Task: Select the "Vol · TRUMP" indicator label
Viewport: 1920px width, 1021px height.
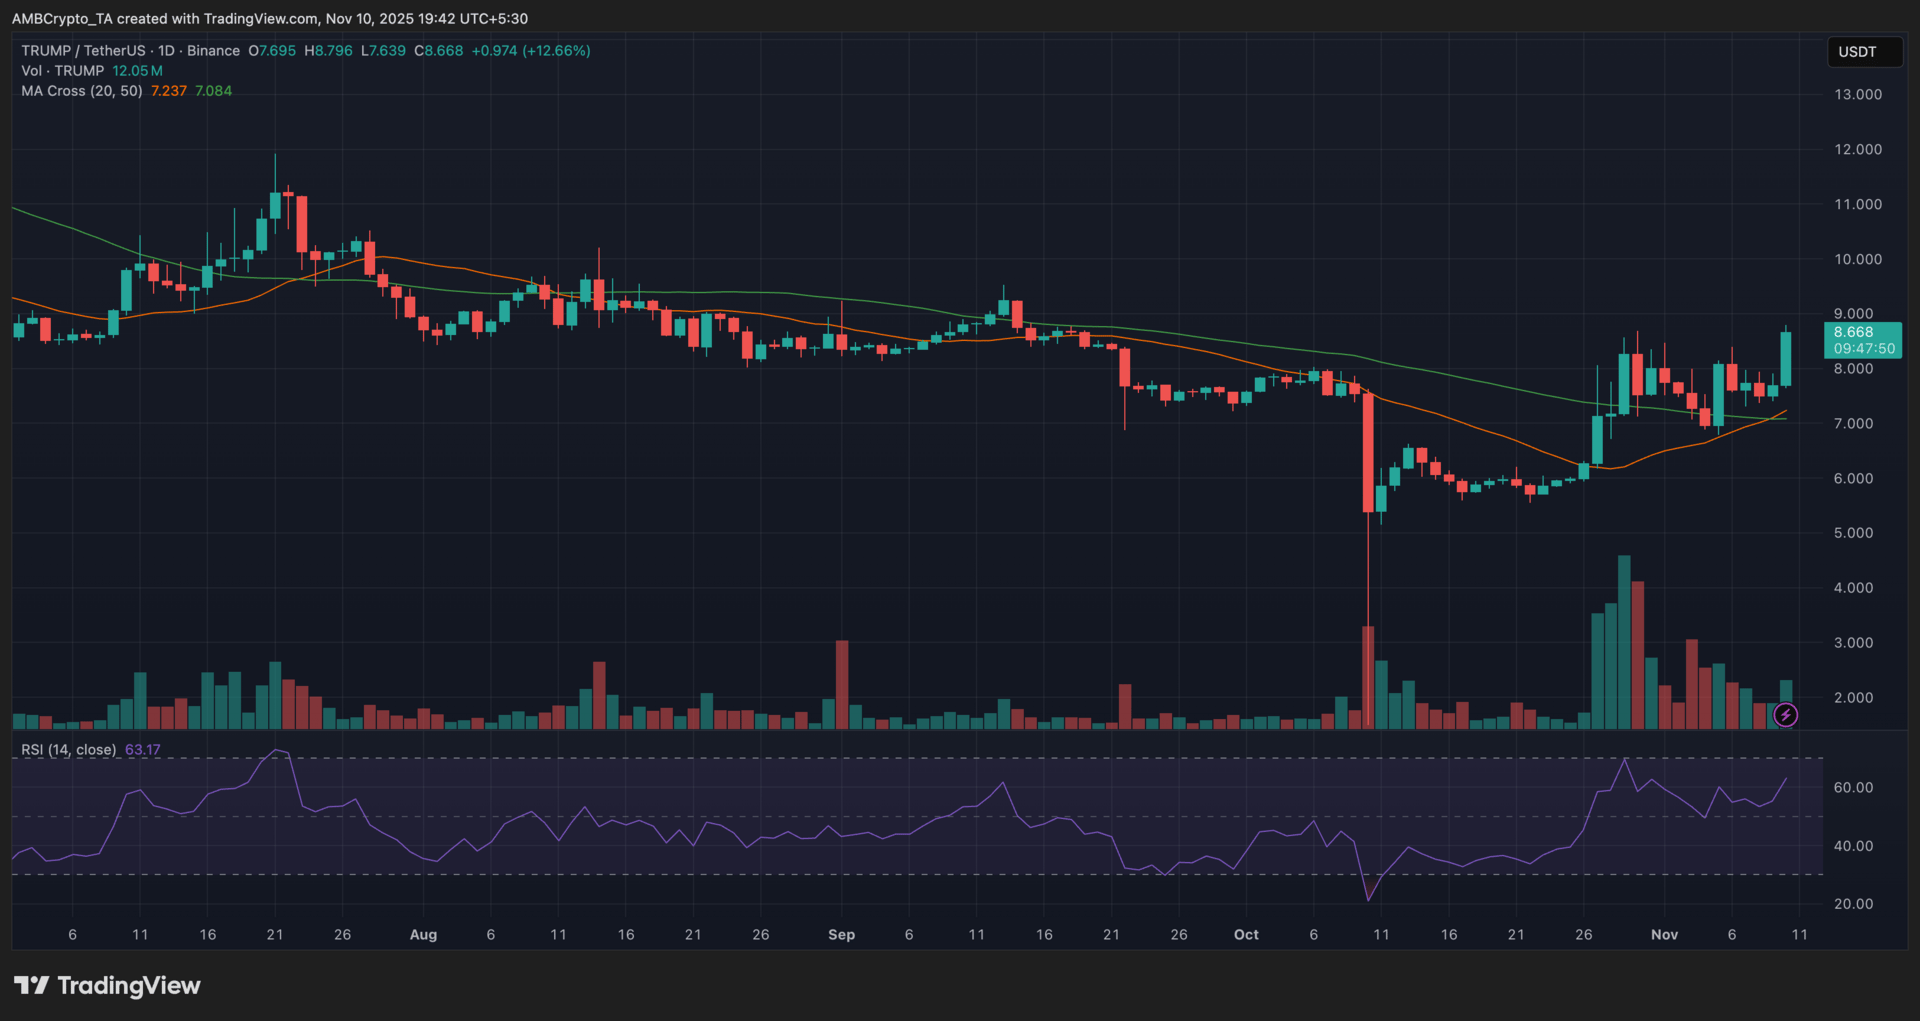Action: (63, 71)
